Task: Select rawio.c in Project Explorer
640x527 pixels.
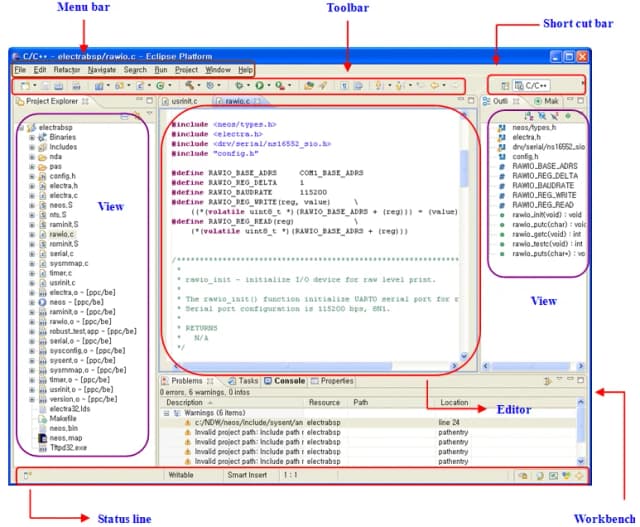Action: click(61, 234)
